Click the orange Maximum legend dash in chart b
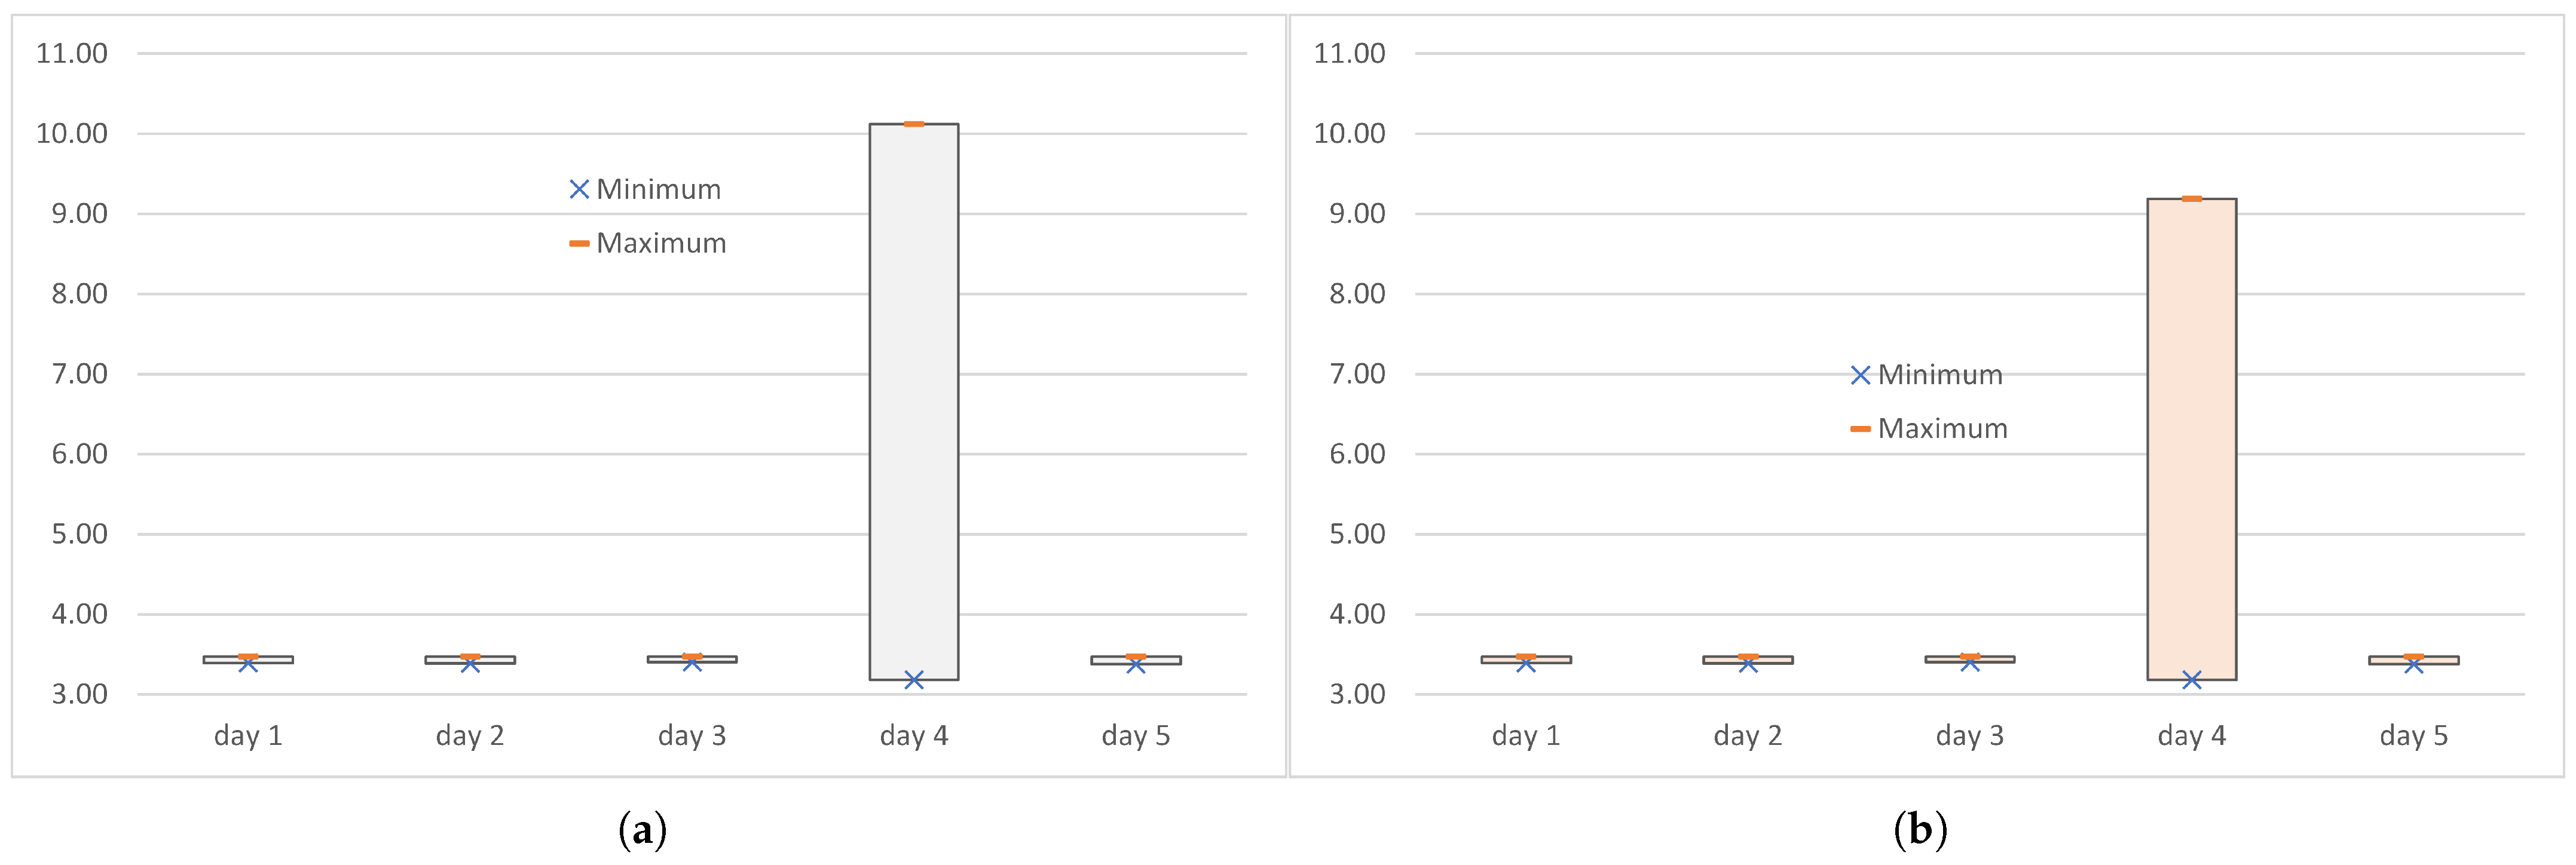 click(1860, 429)
